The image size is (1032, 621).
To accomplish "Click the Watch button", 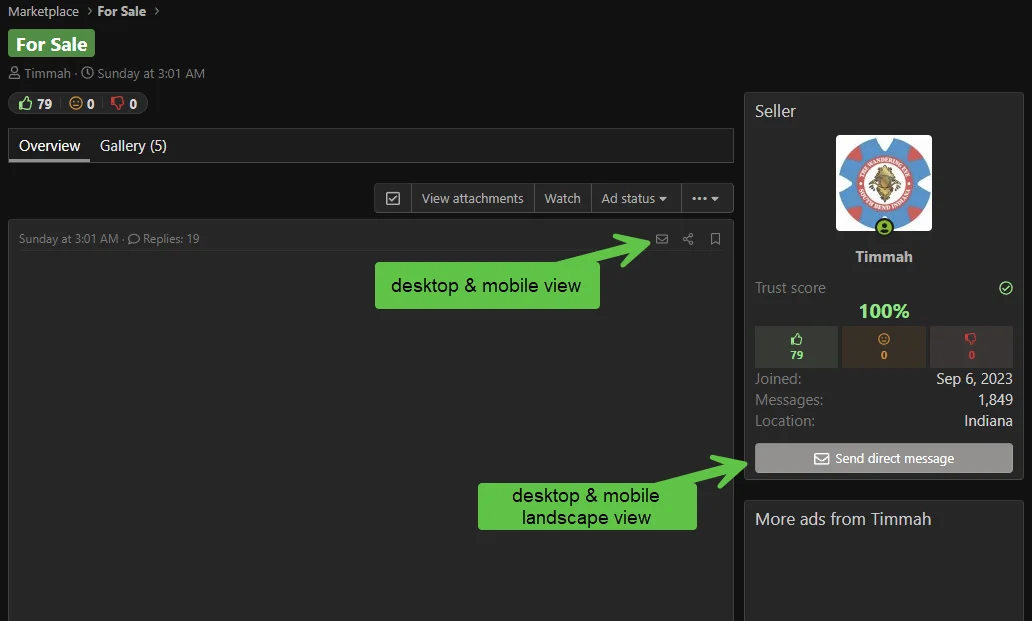I will click(x=562, y=198).
